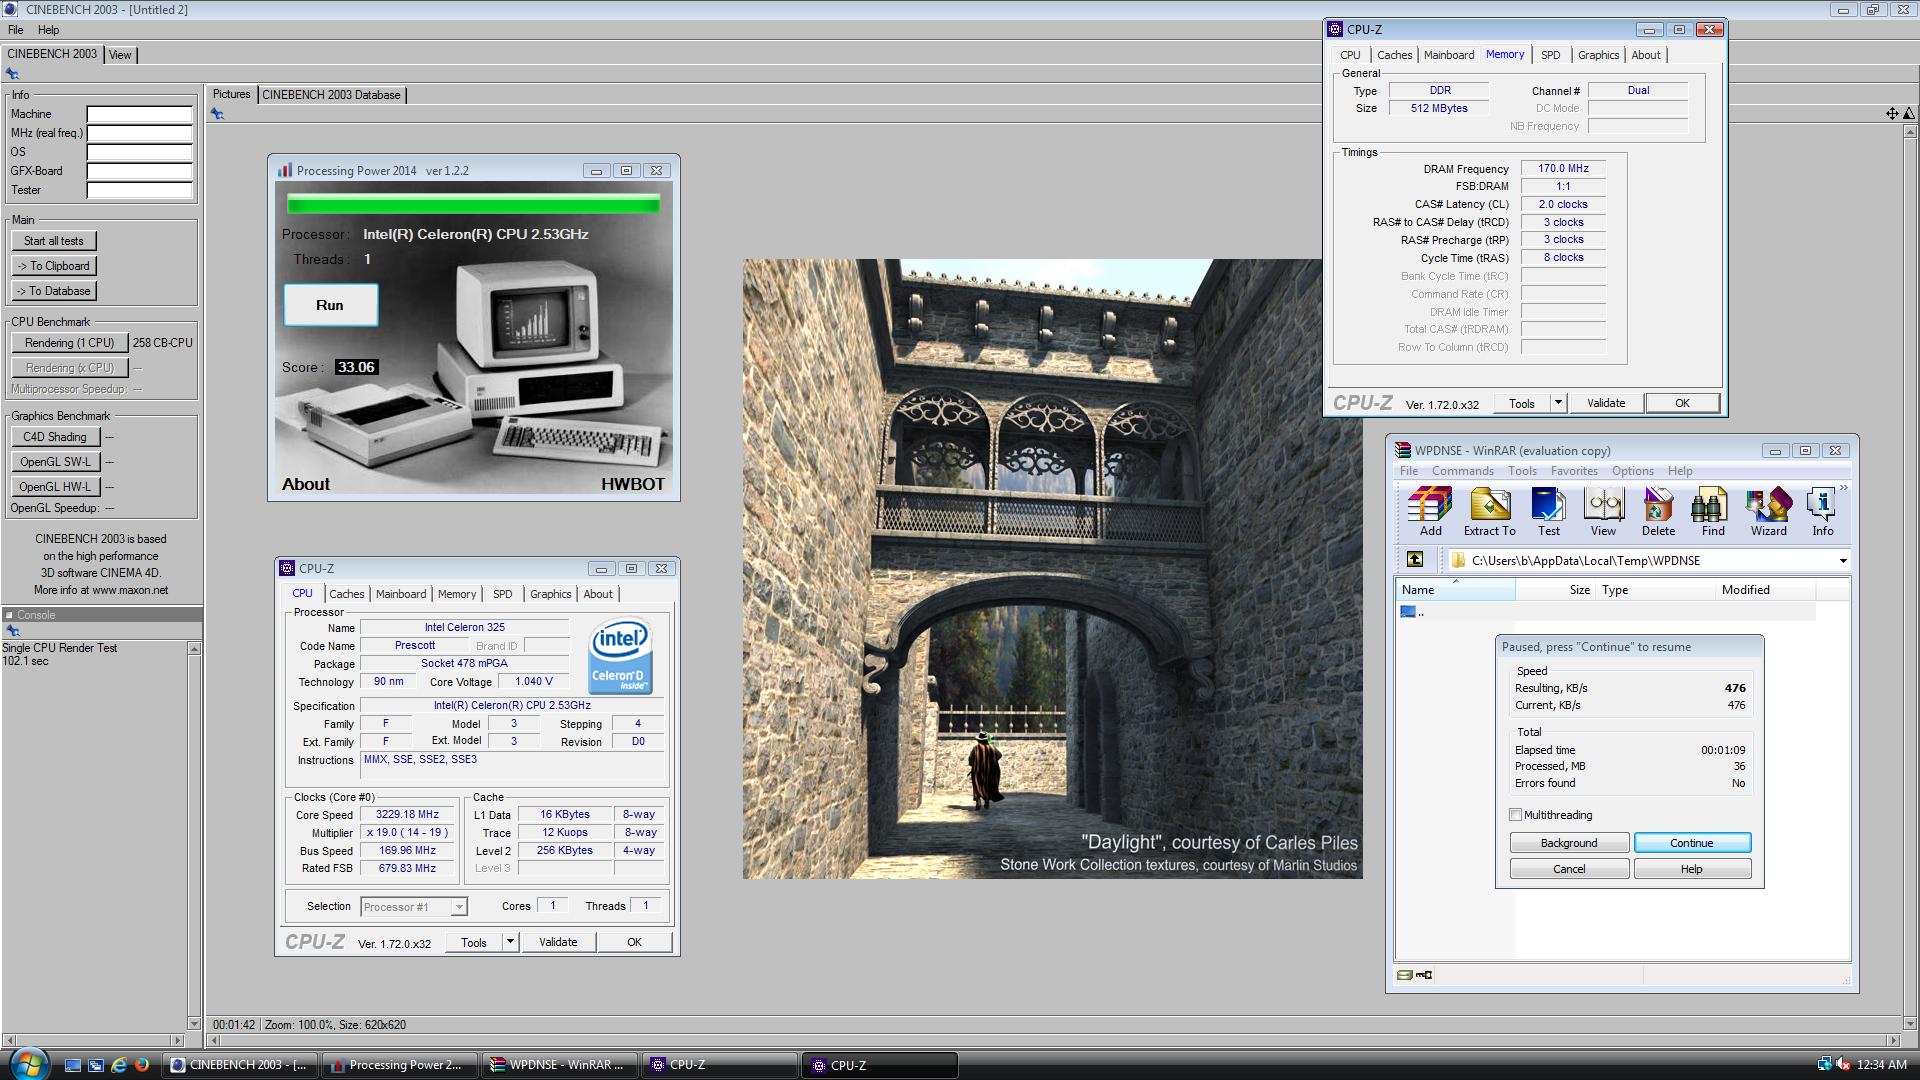The height and width of the screenshot is (1080, 1920).
Task: Launch Firefox from quick launch
Action: [142, 1065]
